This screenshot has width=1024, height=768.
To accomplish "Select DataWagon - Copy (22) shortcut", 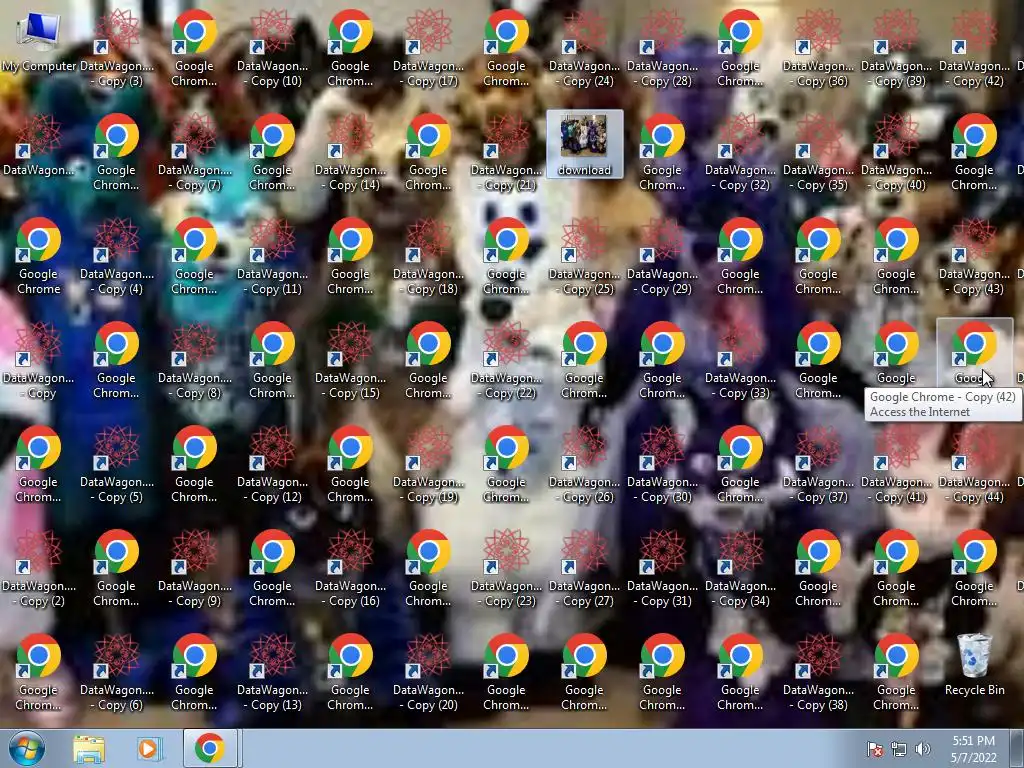I will (x=507, y=359).
